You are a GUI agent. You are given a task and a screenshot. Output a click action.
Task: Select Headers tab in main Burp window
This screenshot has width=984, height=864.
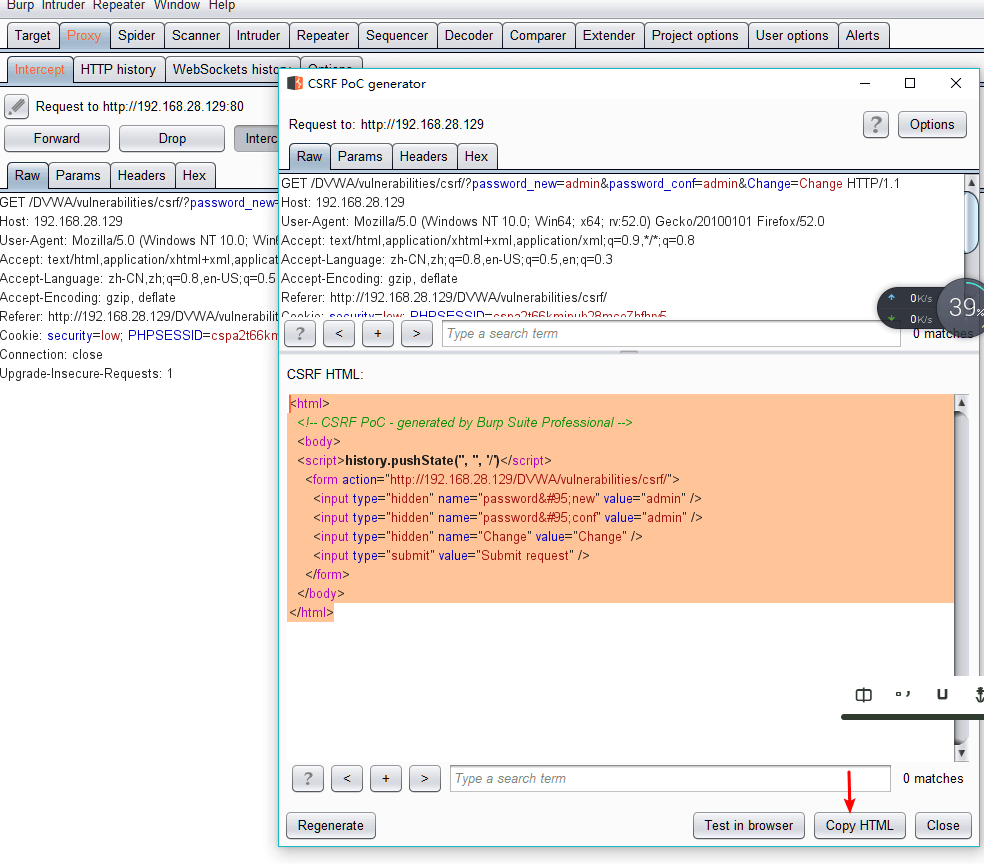pyautogui.click(x=142, y=176)
